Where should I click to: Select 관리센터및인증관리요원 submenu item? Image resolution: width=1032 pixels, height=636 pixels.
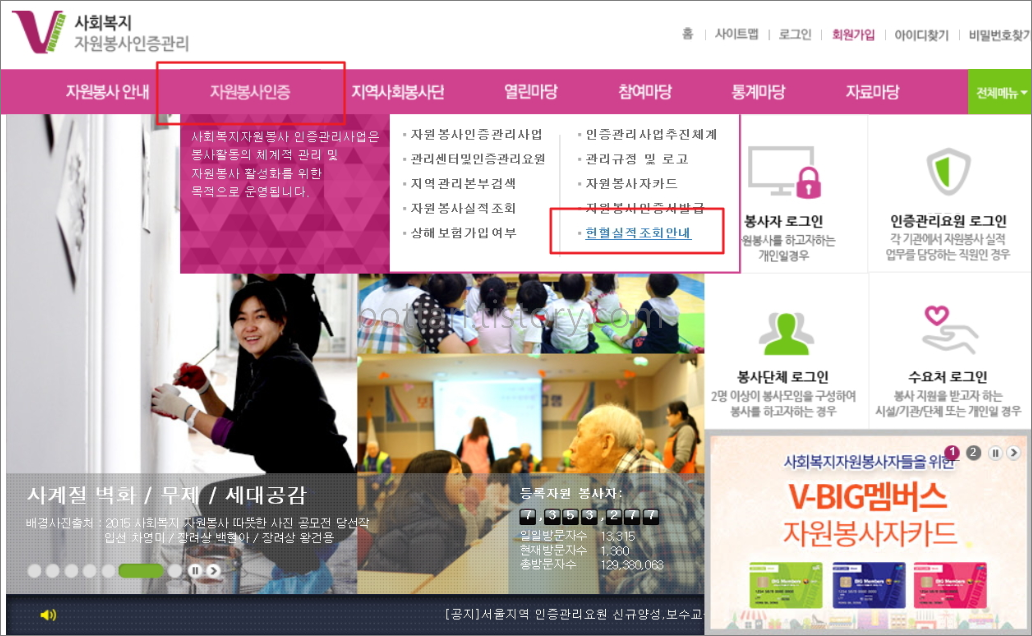click(x=478, y=159)
